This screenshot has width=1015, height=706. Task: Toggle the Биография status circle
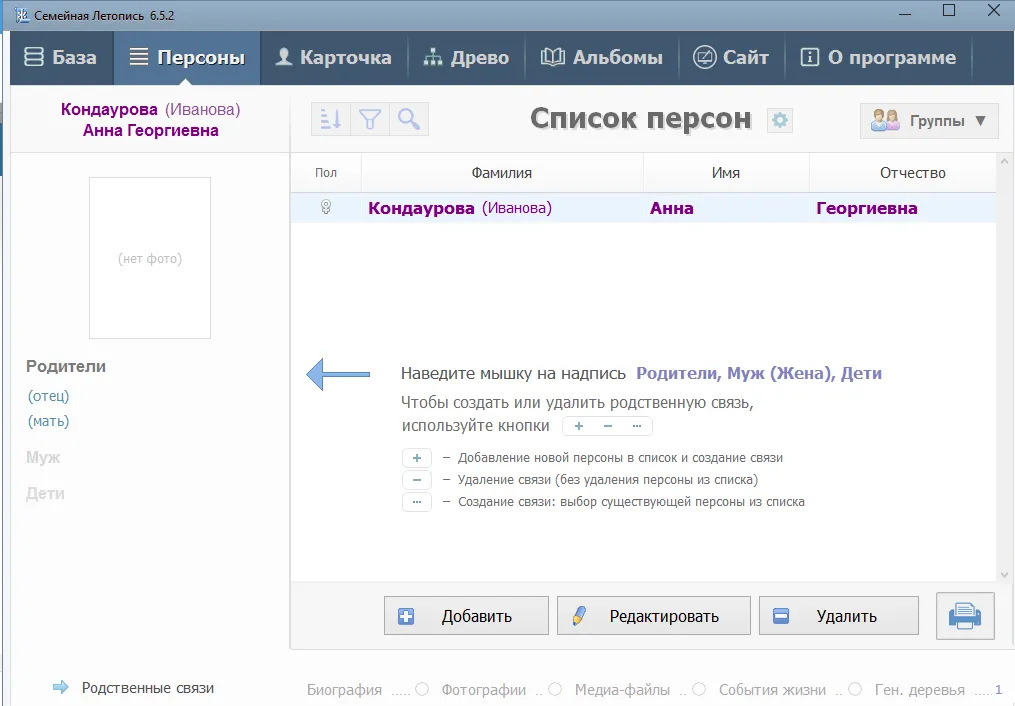[421, 689]
